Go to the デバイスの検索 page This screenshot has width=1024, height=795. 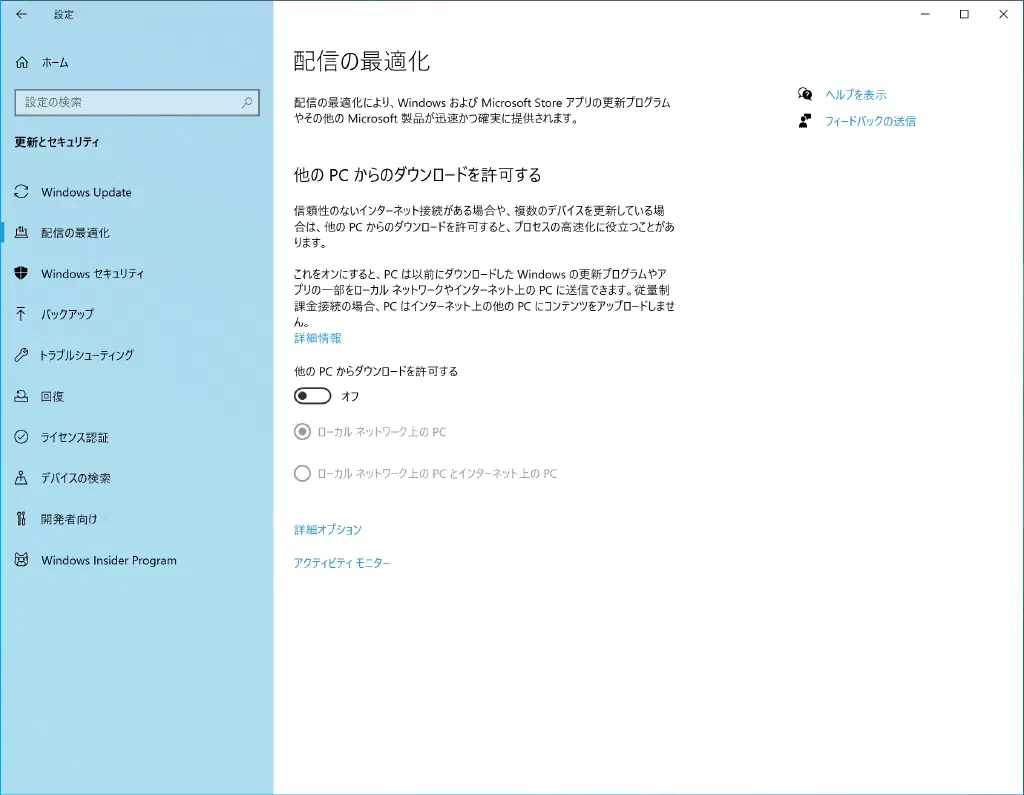pyautogui.click(x=75, y=478)
